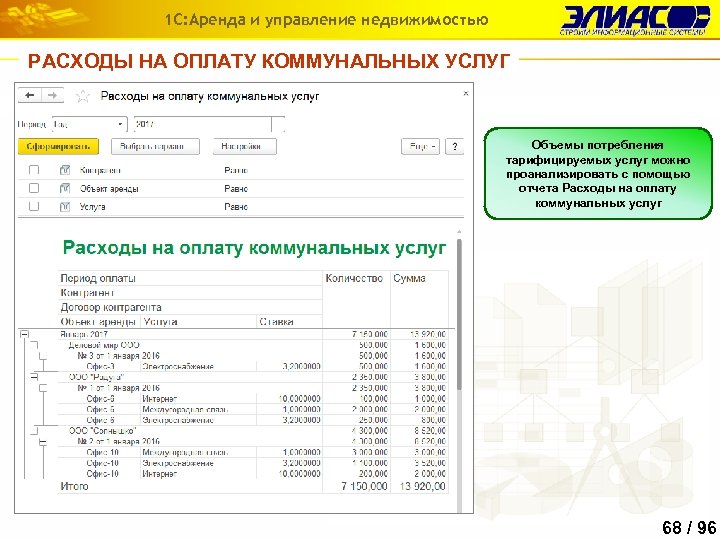
Task: Select Электроснабжение in the Офис-6 rows
Action: click(178, 420)
